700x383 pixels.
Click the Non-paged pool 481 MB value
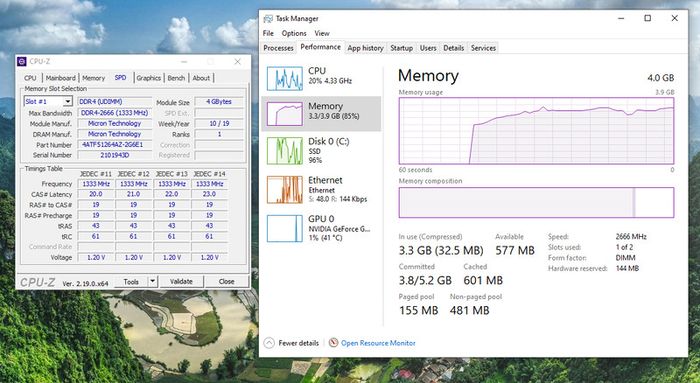[469, 310]
